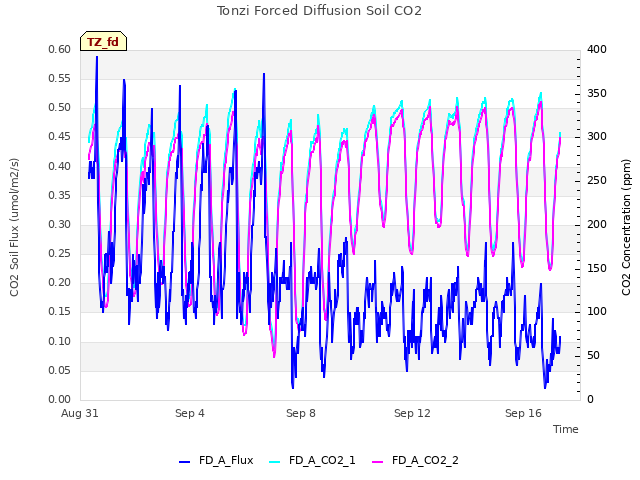Click the 200 right axis tick label
This screenshot has height=480, width=640.
(x=597, y=224)
